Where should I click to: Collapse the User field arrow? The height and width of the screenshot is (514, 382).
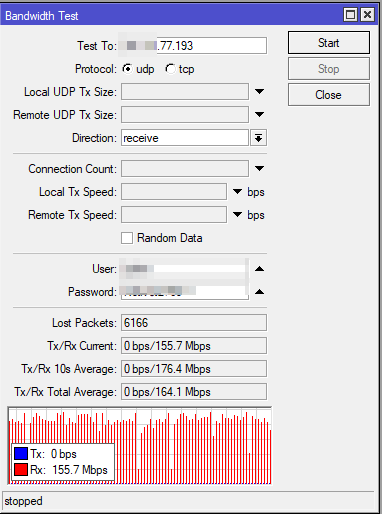click(259, 269)
